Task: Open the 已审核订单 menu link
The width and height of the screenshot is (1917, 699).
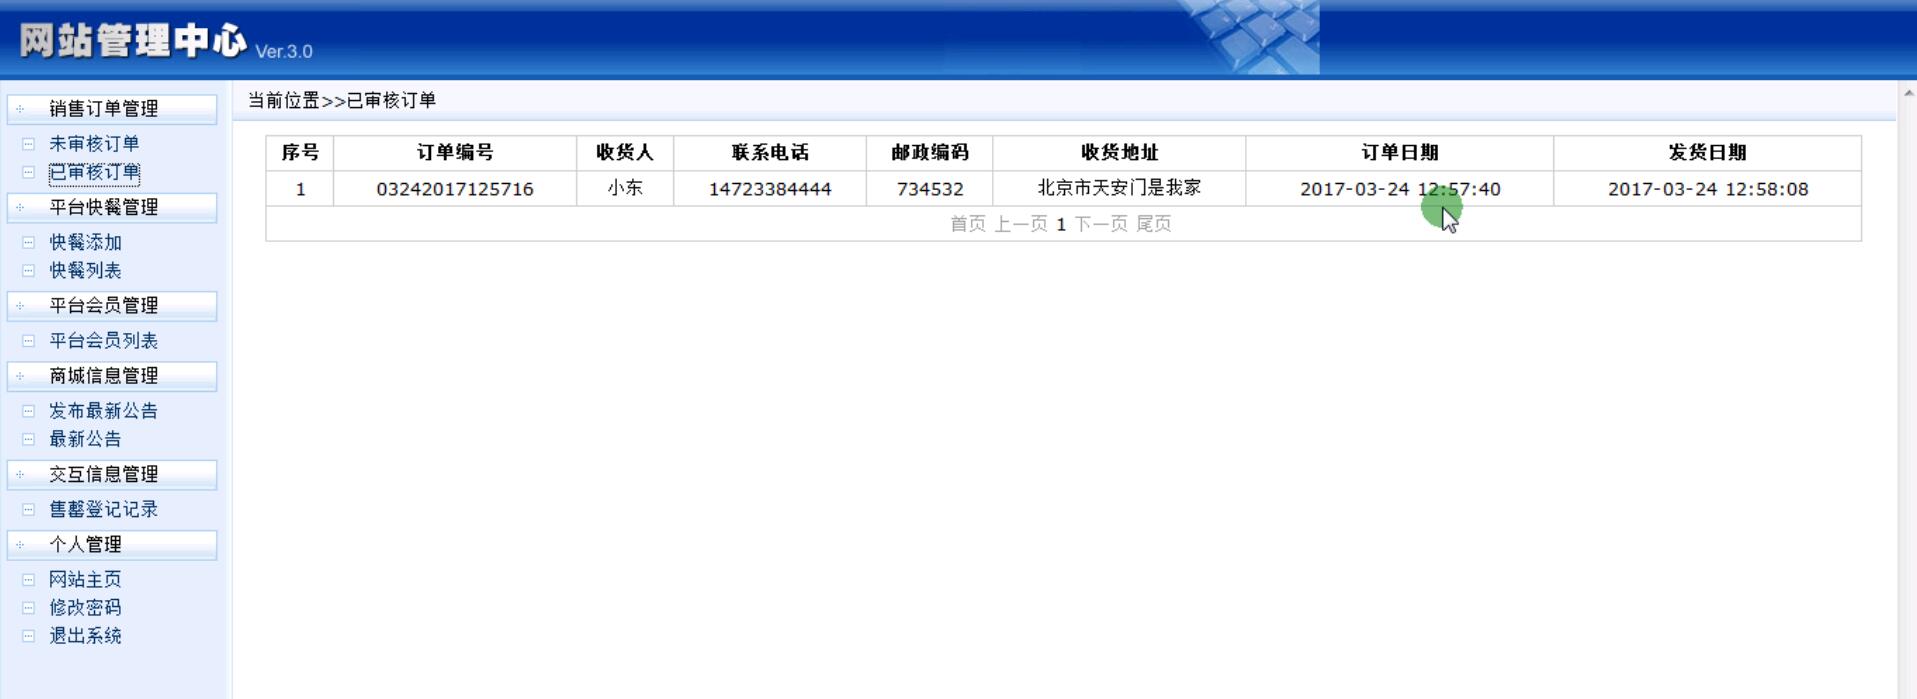Action: (94, 172)
